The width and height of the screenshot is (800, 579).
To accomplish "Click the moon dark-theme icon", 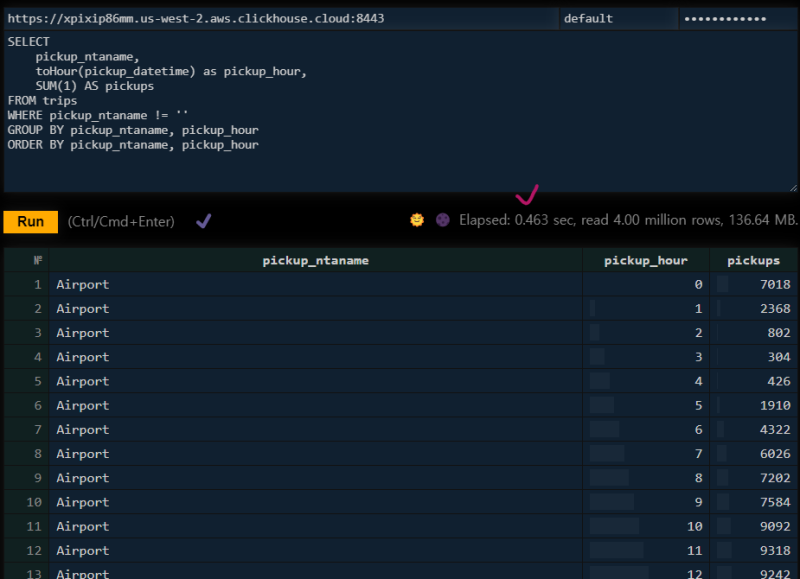I will pyautogui.click(x=442, y=220).
